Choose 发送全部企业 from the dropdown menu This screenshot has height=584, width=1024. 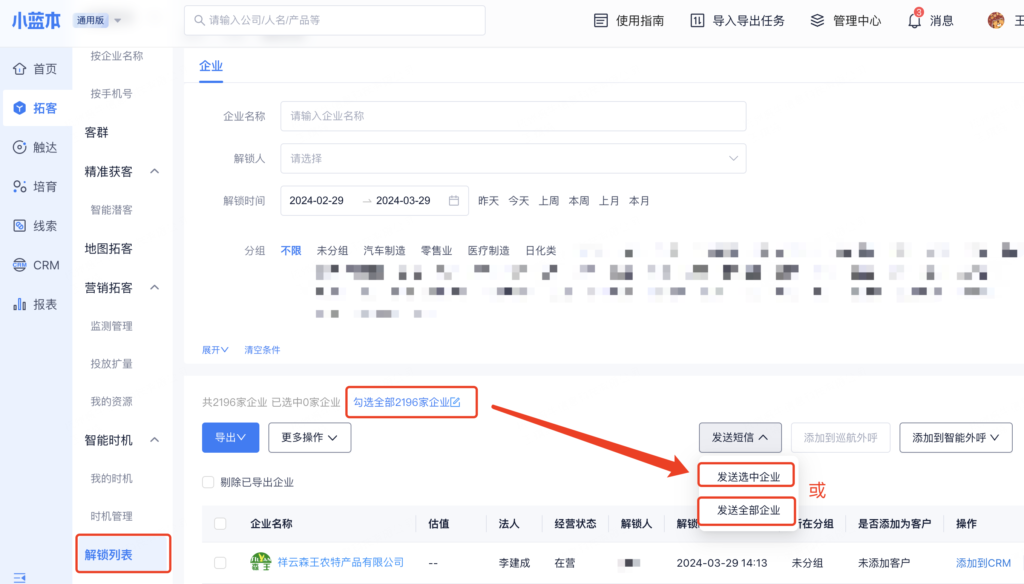pyautogui.click(x=747, y=511)
